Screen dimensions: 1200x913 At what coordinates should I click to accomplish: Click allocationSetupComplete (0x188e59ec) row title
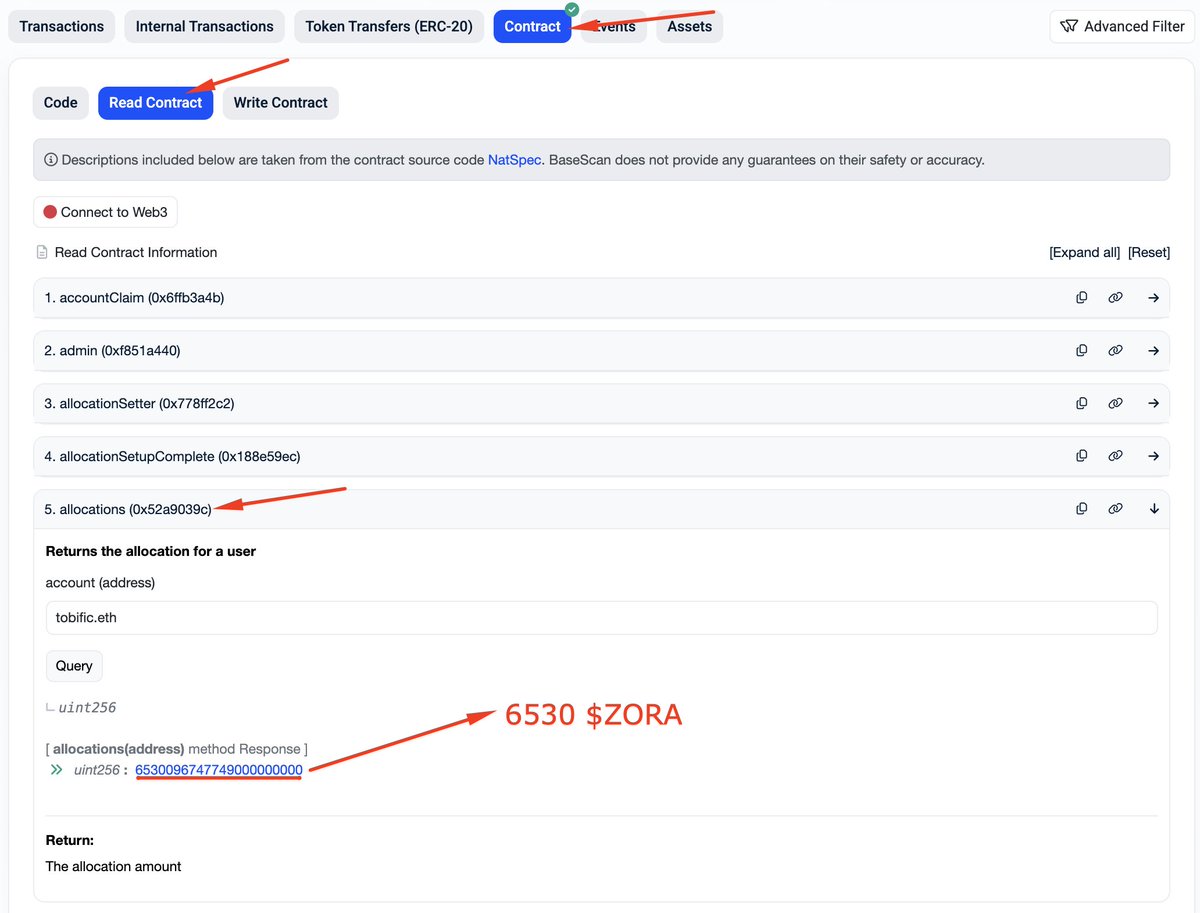point(172,456)
